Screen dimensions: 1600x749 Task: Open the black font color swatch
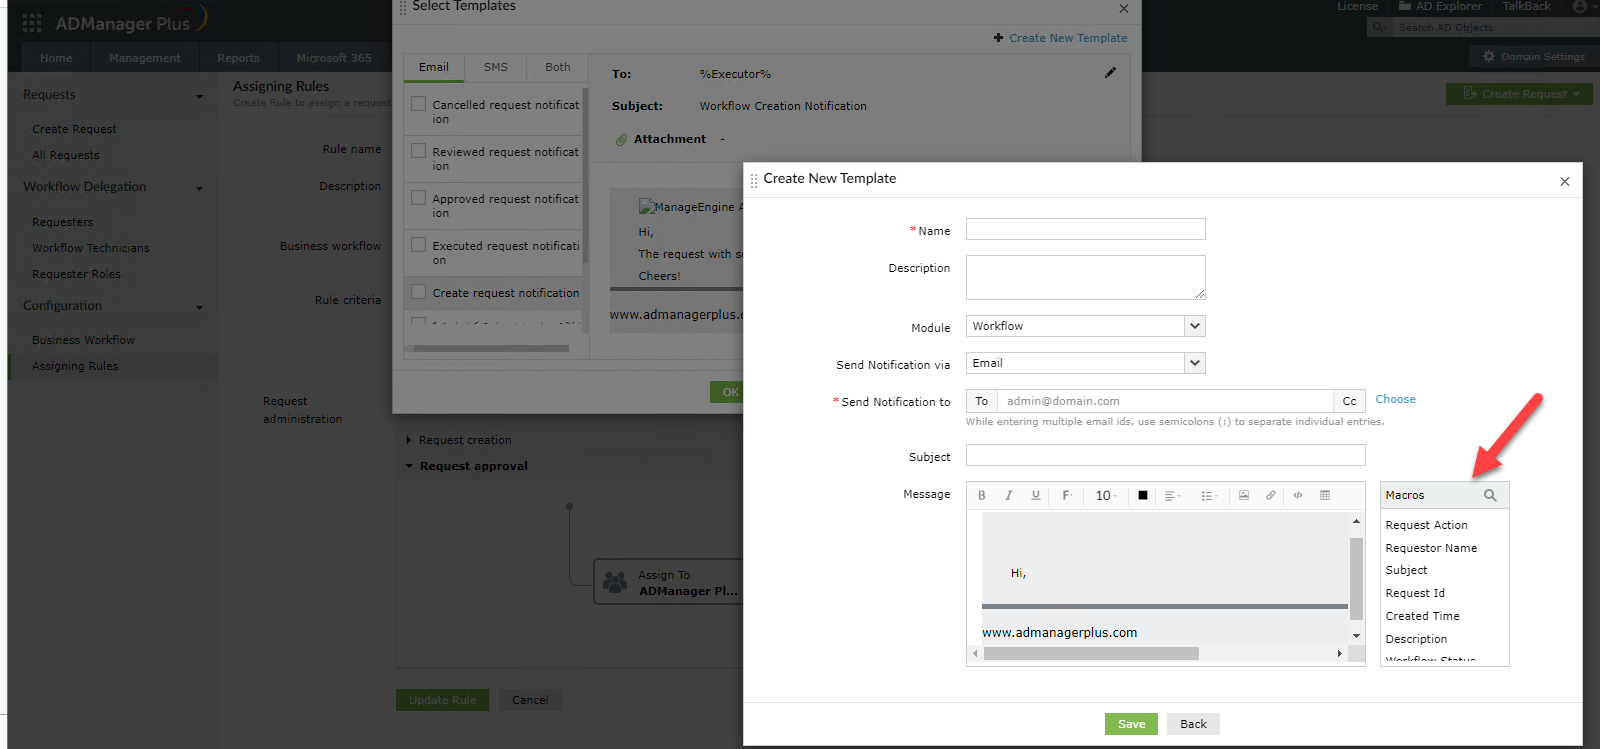click(x=1143, y=495)
